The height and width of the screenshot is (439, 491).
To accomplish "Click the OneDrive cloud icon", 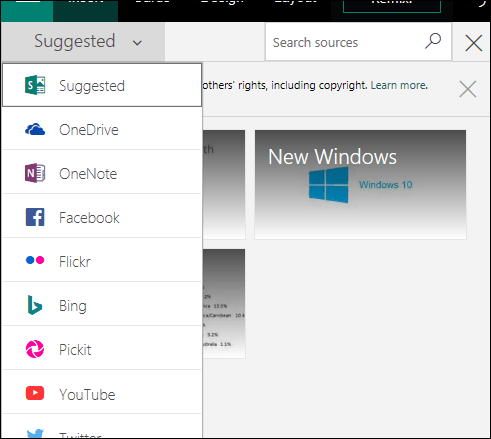I will (35, 129).
